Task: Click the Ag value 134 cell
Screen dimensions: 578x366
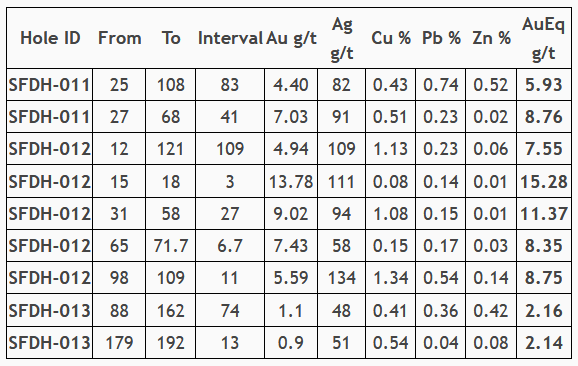Action: tap(341, 278)
